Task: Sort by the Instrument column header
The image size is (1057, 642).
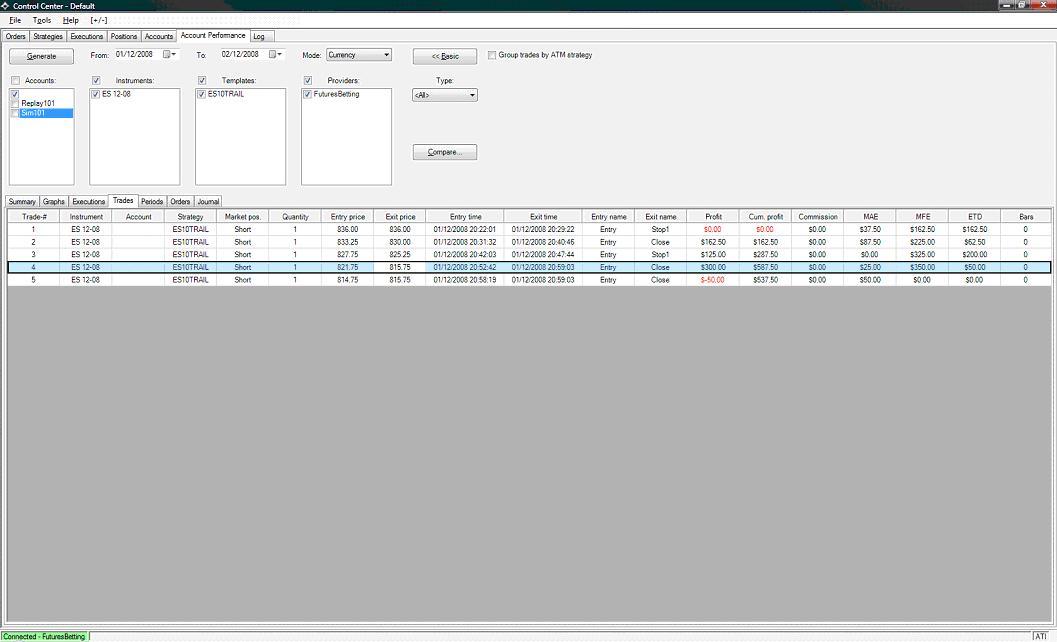Action: coord(86,217)
